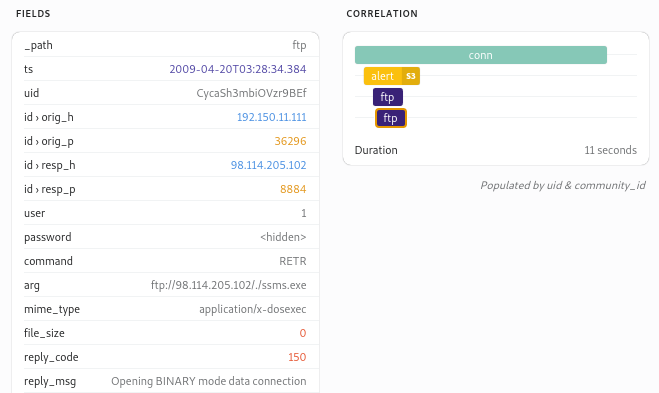The width and height of the screenshot is (659, 393).
Task: Click the hidden password value
Action: 283,237
